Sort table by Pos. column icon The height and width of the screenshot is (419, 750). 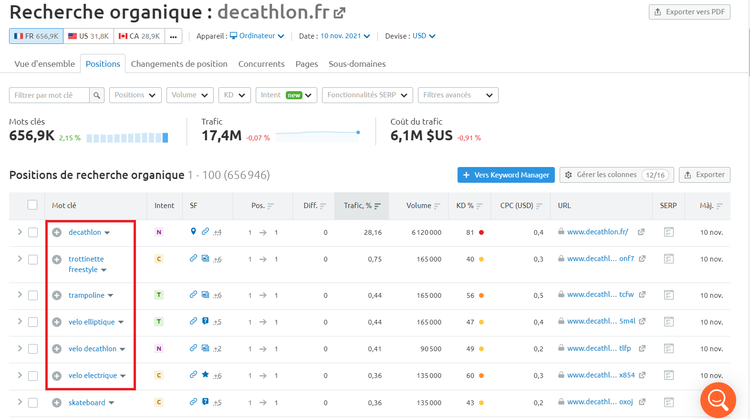point(271,206)
